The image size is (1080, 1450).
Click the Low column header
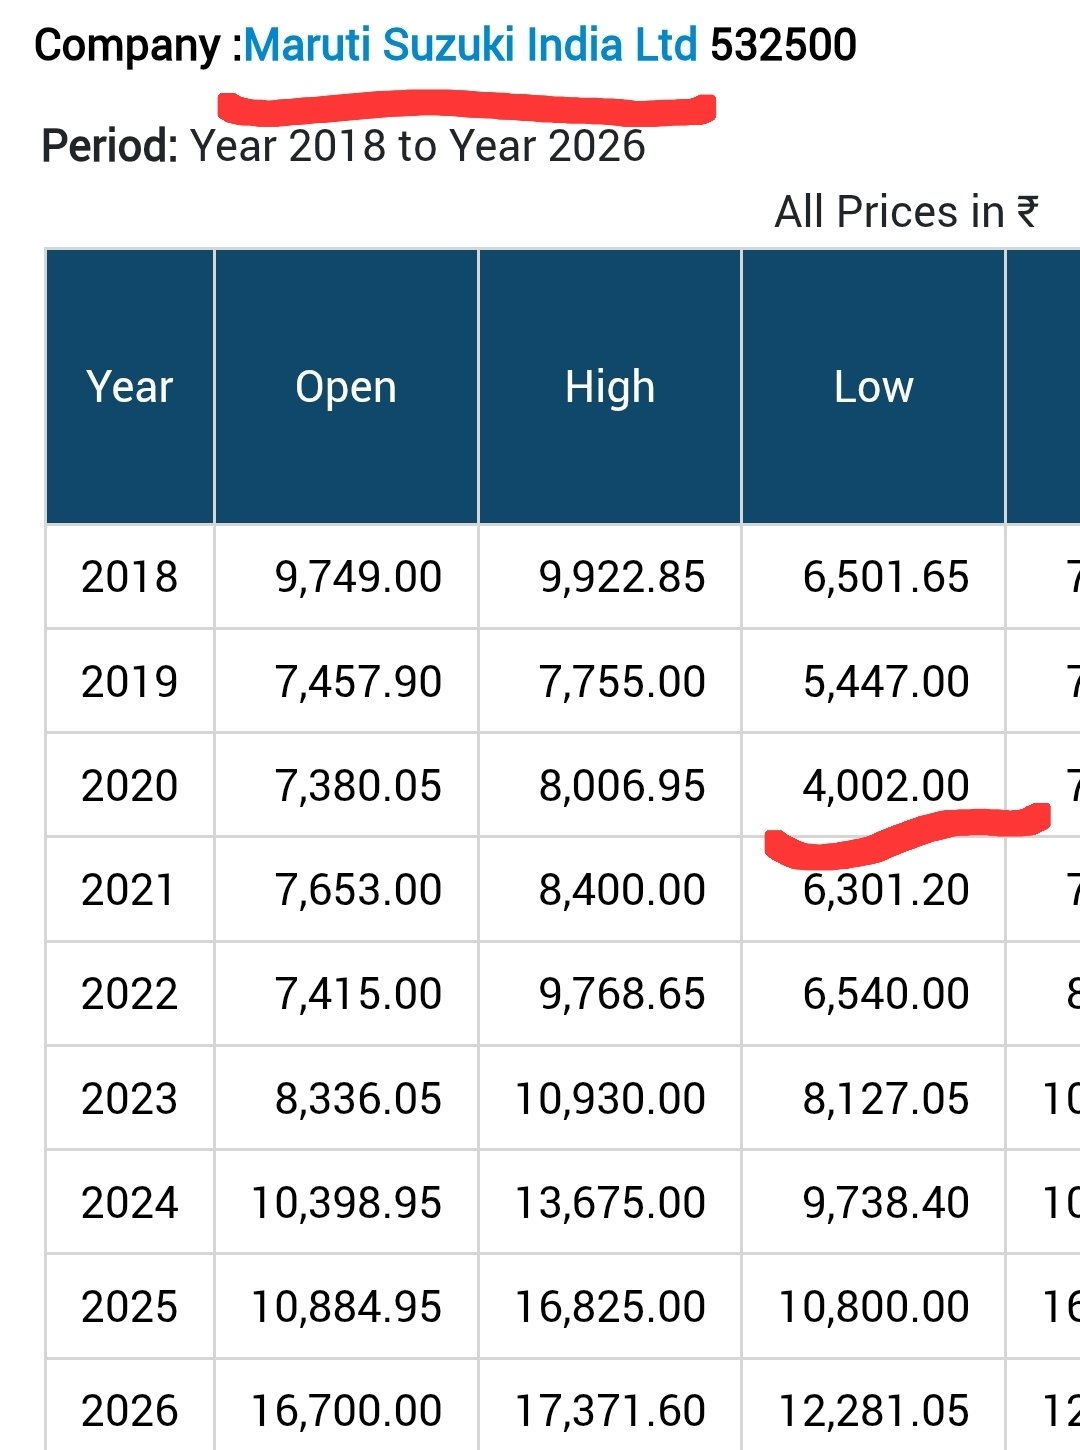point(873,387)
